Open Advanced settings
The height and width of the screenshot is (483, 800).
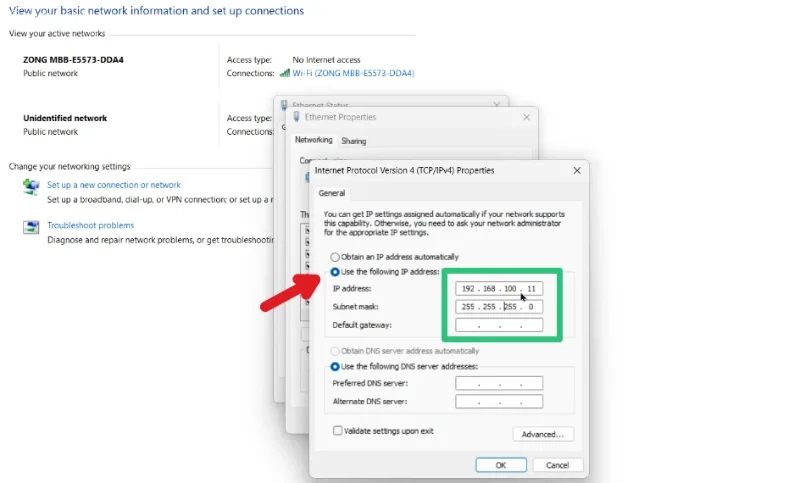543,435
